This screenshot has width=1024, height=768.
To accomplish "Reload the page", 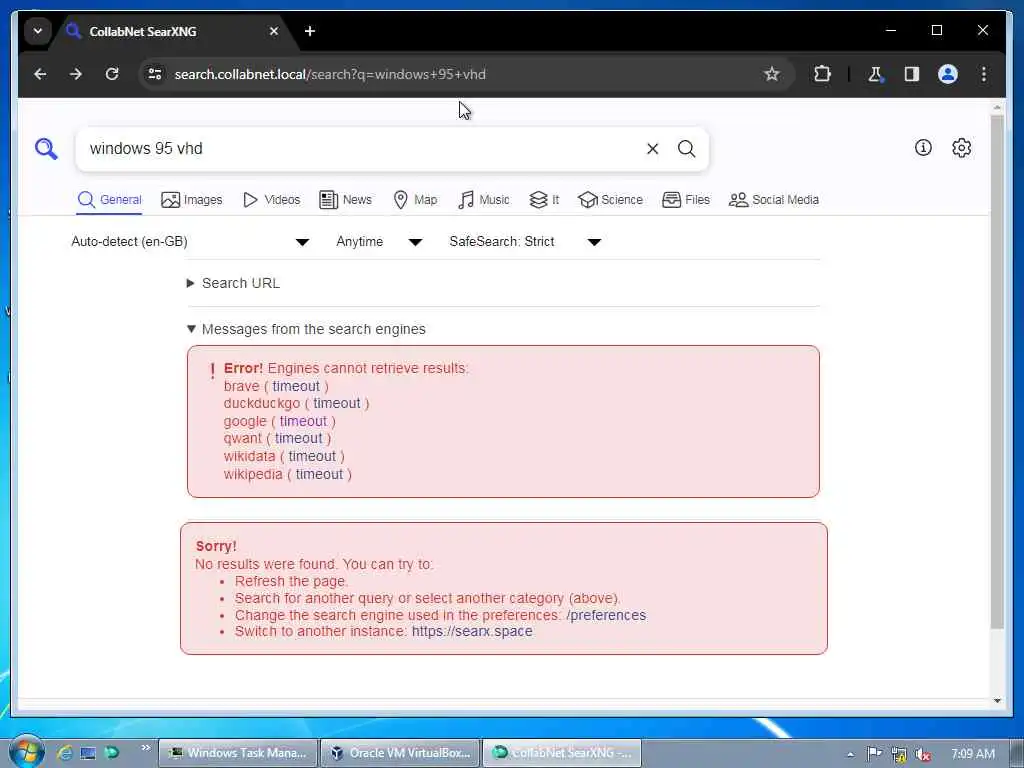I will point(112,74).
